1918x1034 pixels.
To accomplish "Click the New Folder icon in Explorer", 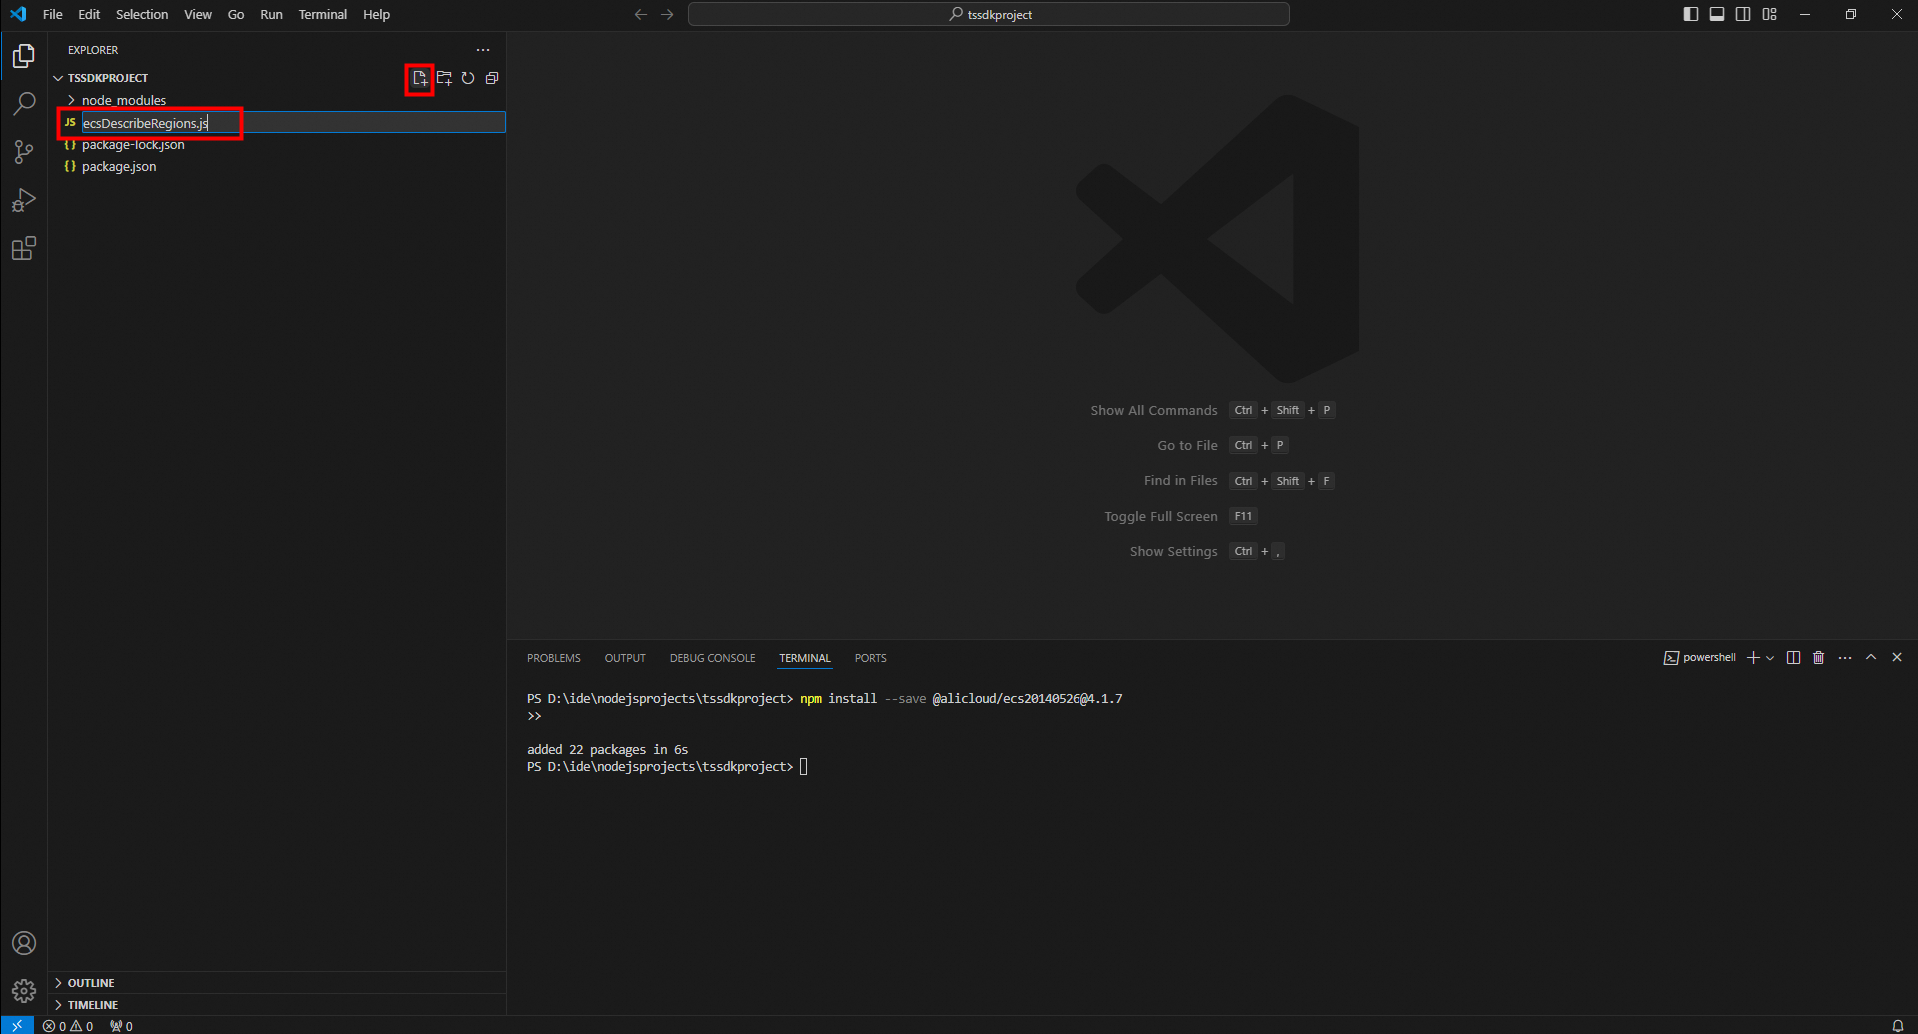I will [x=444, y=78].
